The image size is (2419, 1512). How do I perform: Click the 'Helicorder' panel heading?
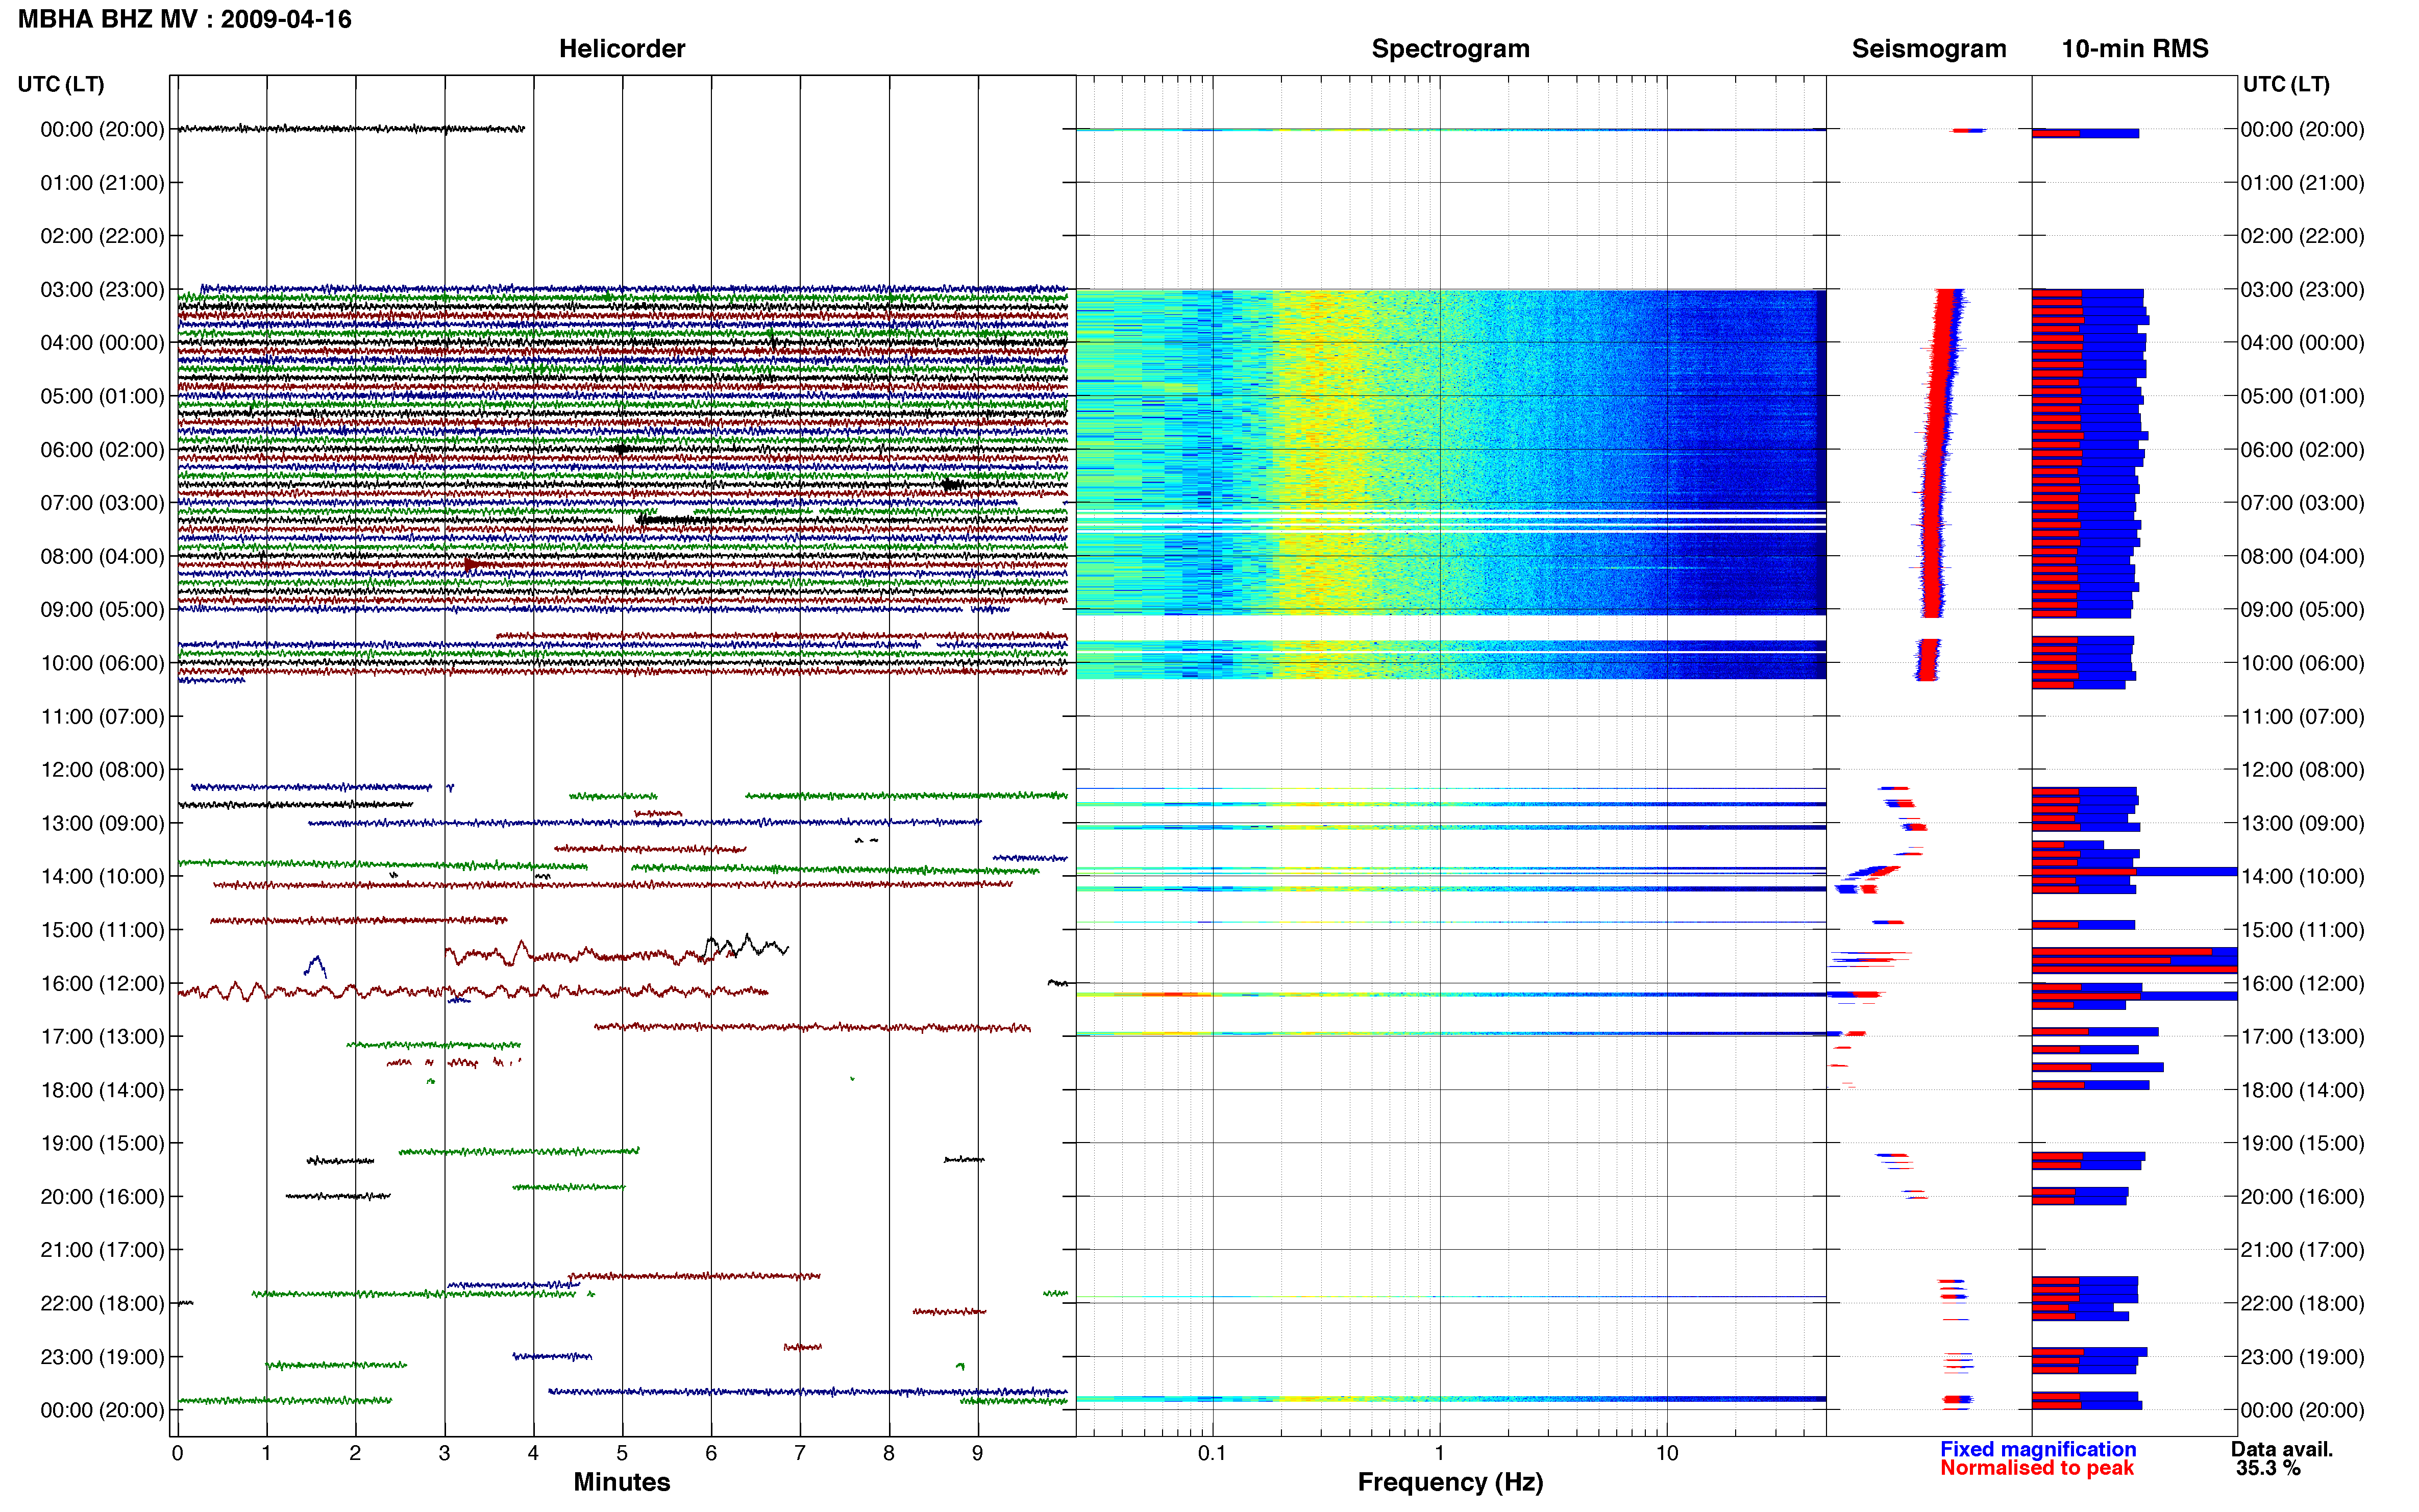pyautogui.click(x=622, y=49)
